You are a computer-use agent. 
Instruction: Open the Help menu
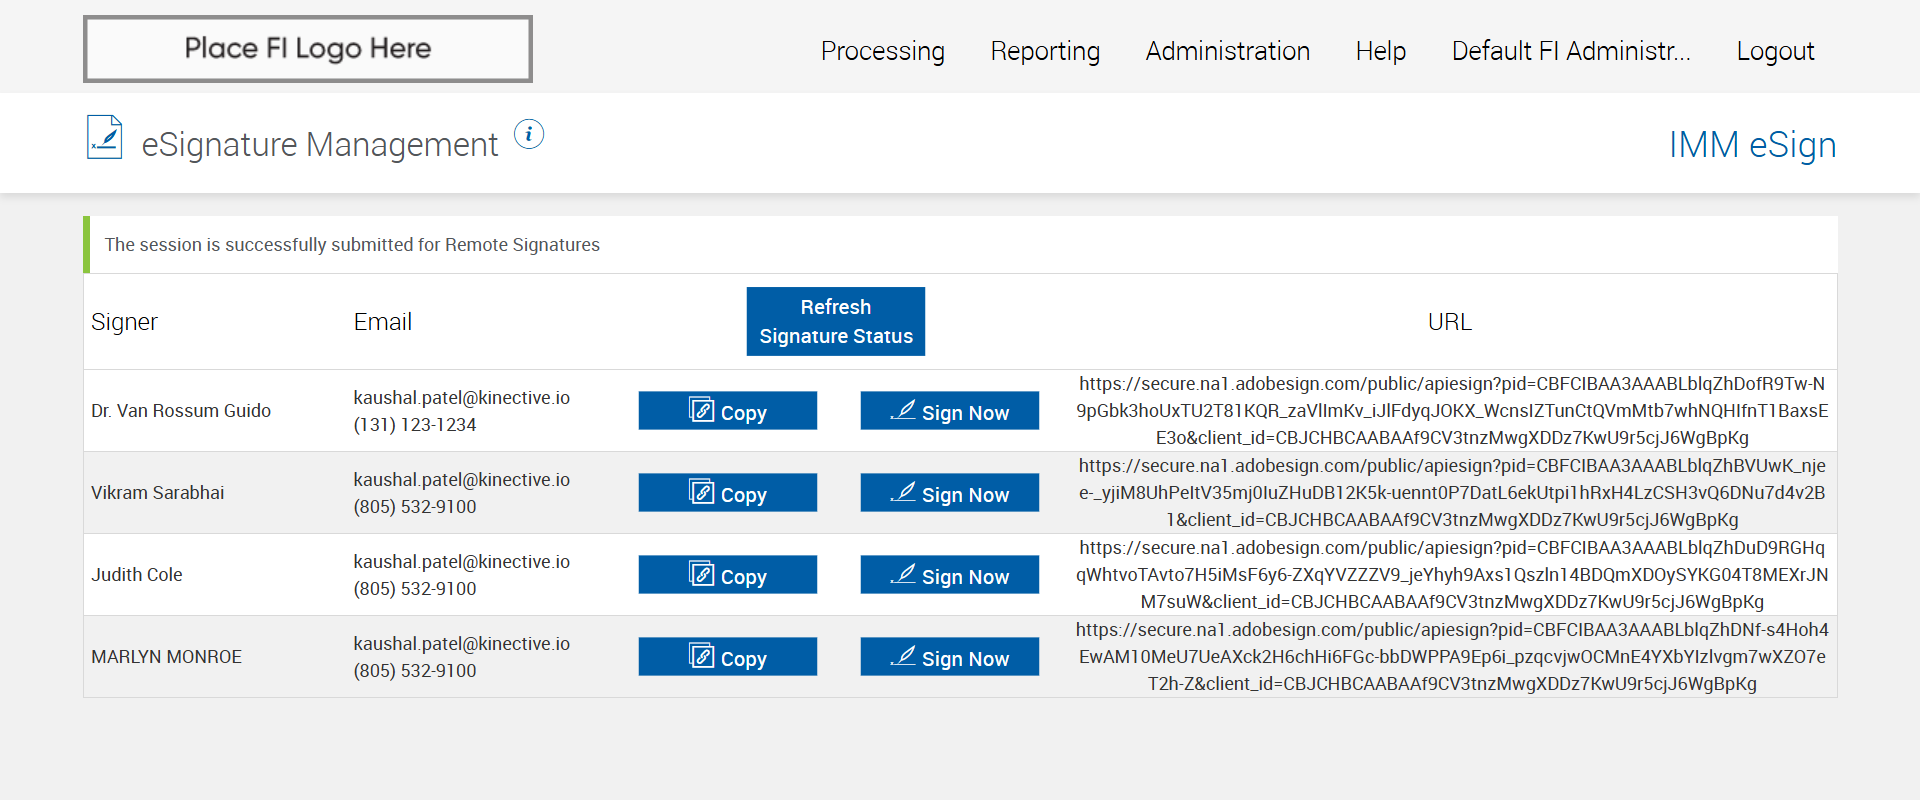[1380, 51]
